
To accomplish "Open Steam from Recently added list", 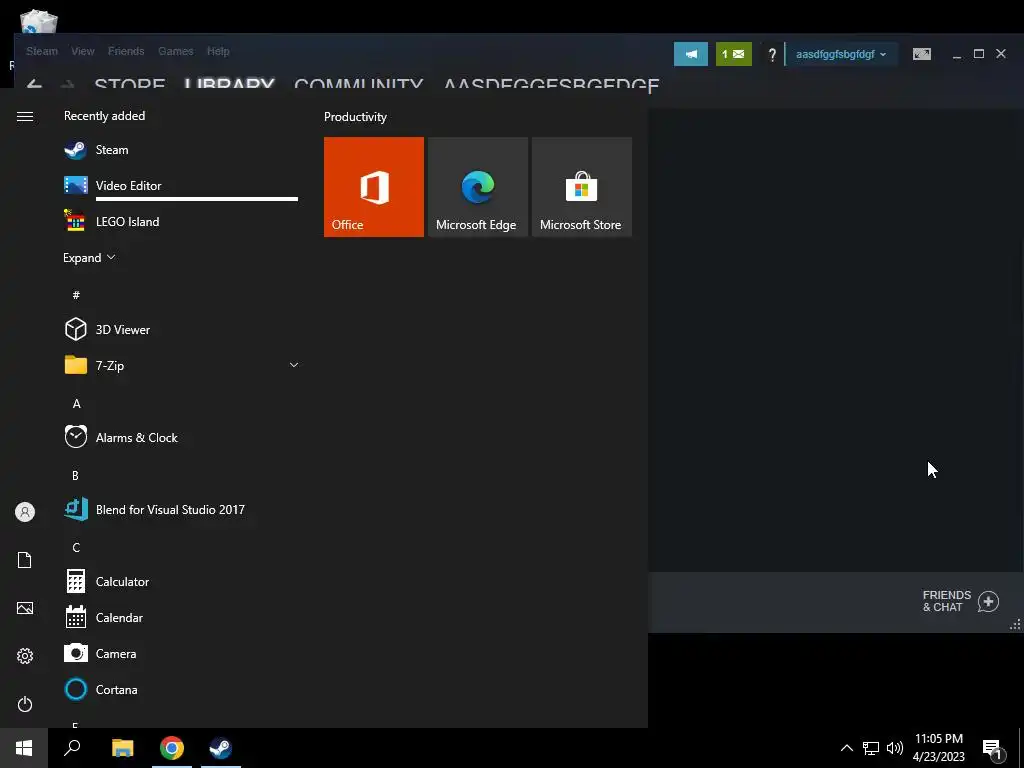I will tap(180, 150).
